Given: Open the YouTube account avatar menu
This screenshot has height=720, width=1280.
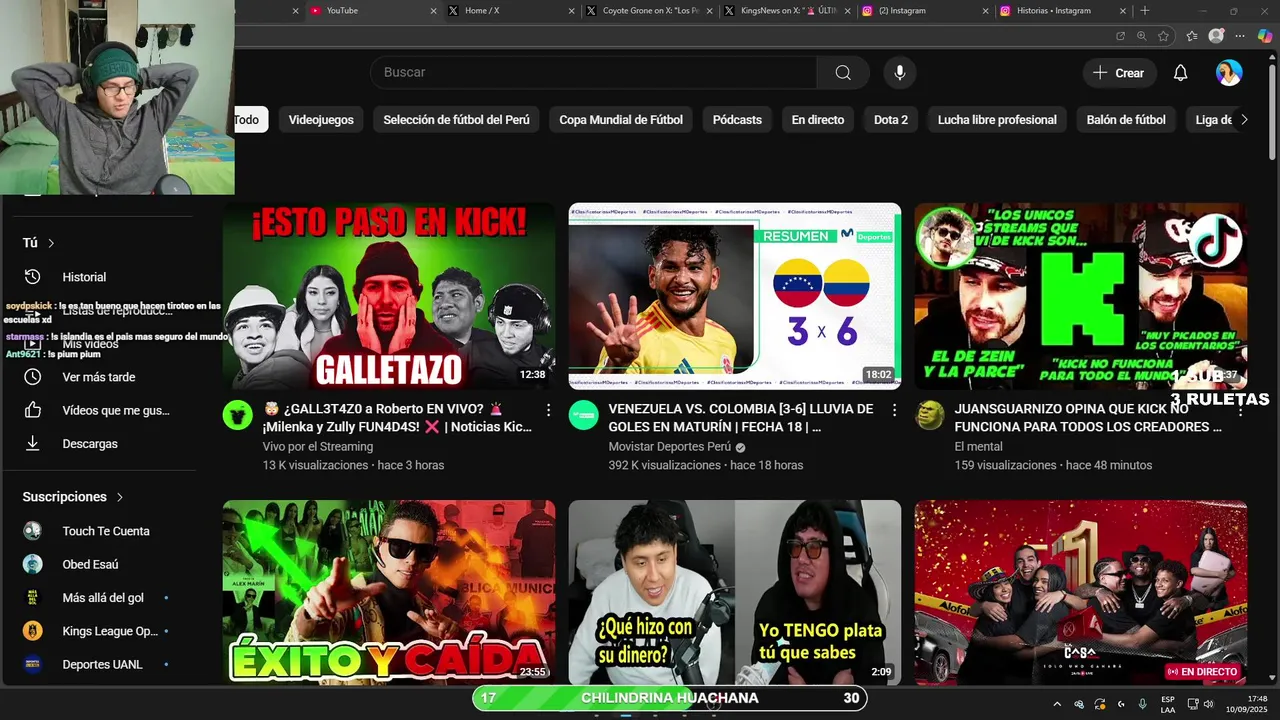Looking at the screenshot, I should click(x=1229, y=73).
